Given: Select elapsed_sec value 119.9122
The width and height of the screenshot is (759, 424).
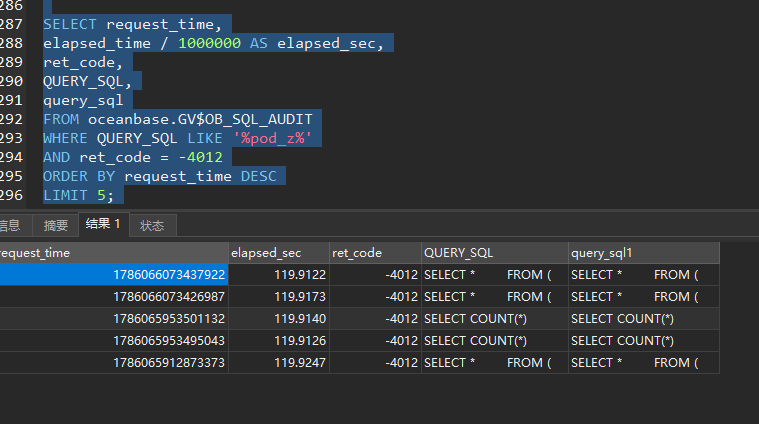Looking at the screenshot, I should [279, 274].
